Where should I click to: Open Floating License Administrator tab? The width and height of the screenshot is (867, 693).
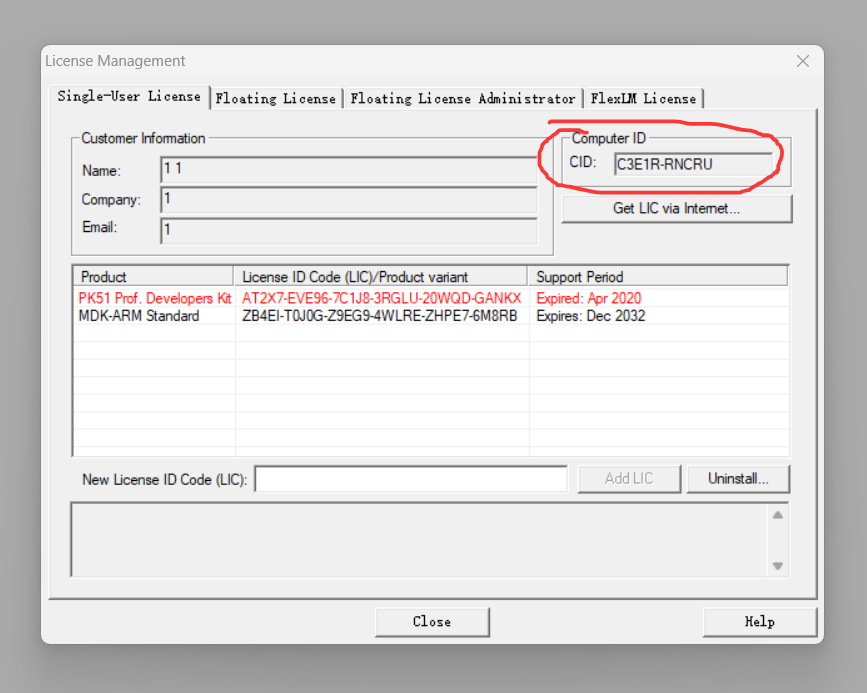[463, 98]
